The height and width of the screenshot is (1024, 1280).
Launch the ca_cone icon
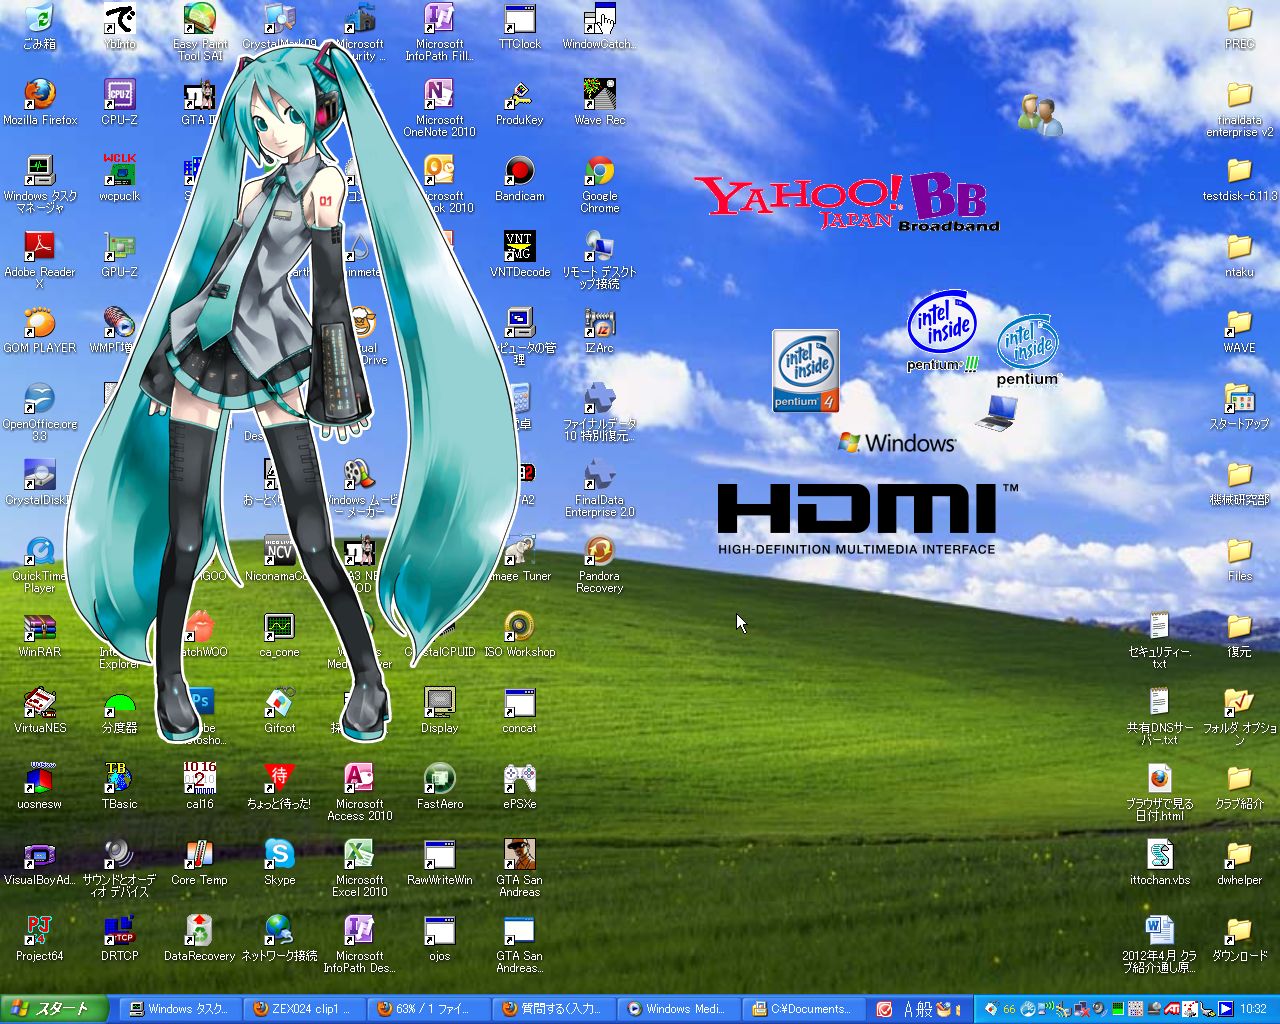pos(280,634)
